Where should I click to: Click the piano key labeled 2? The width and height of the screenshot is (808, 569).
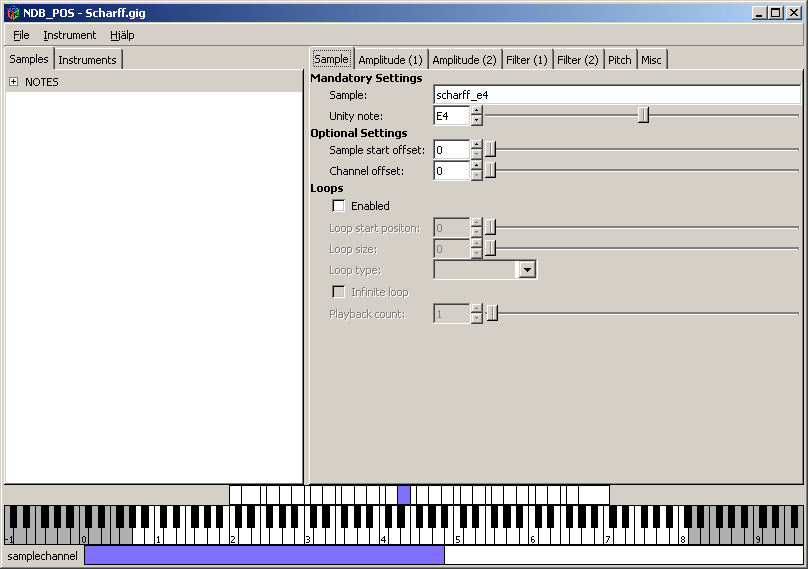[x=235, y=536]
